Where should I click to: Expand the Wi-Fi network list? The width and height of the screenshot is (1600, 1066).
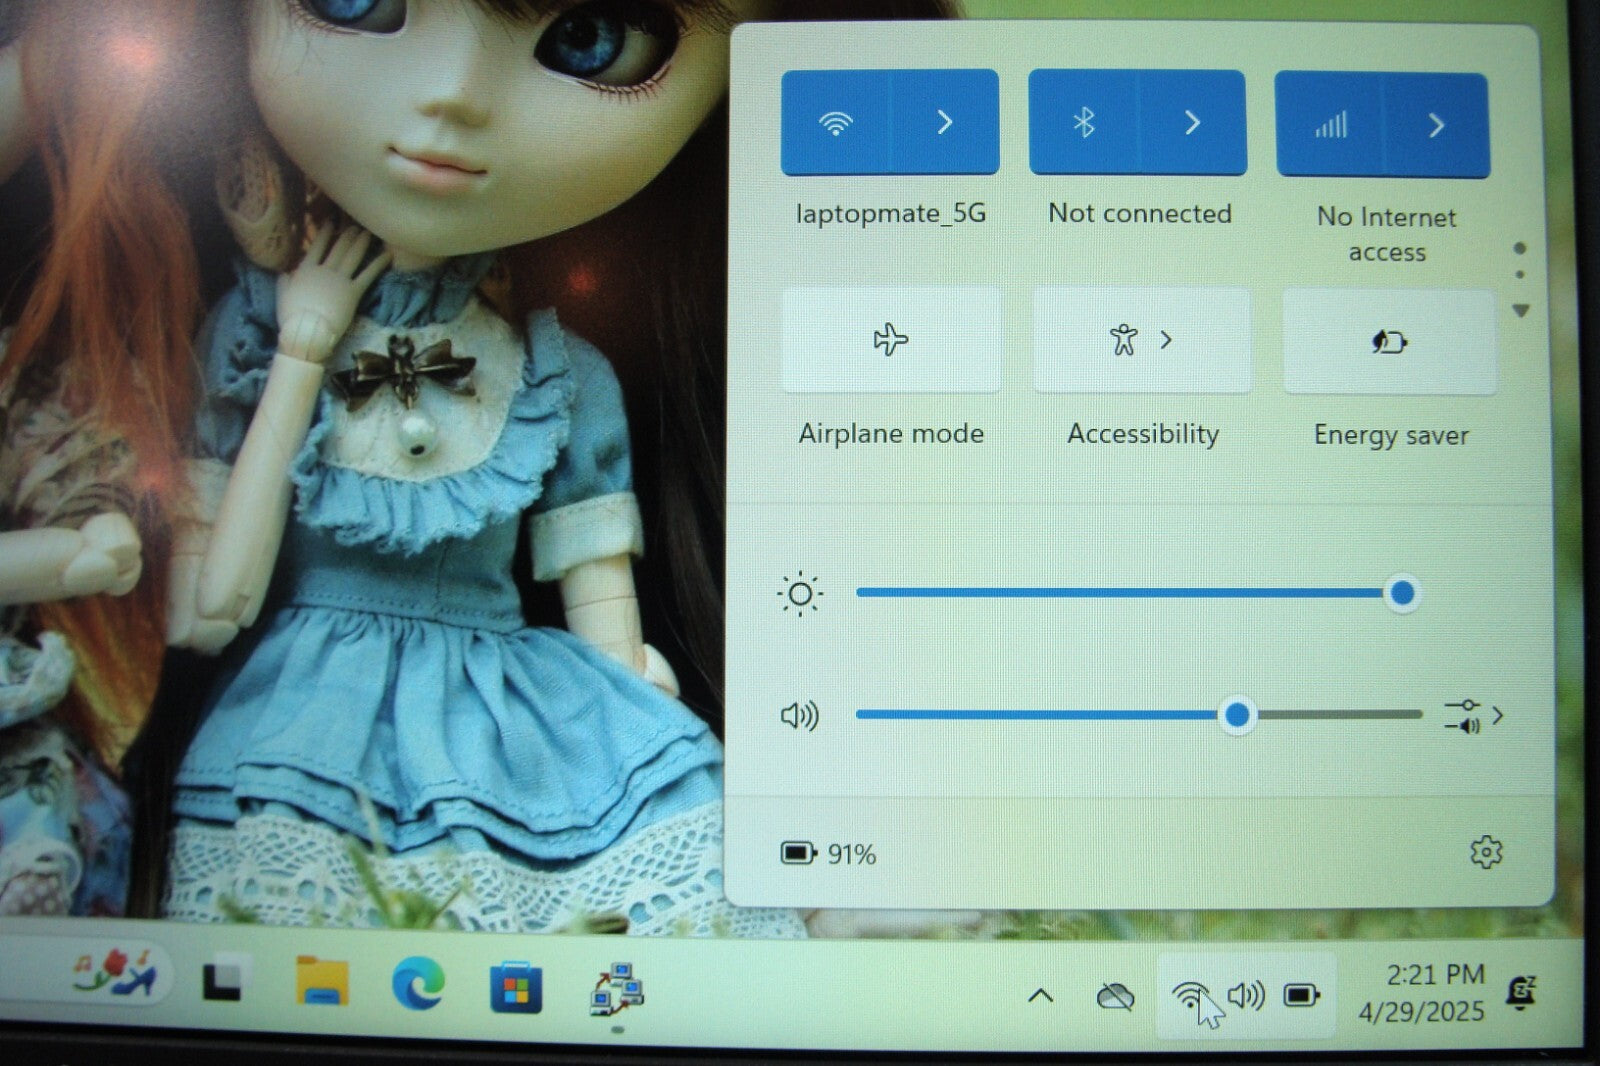coord(944,123)
